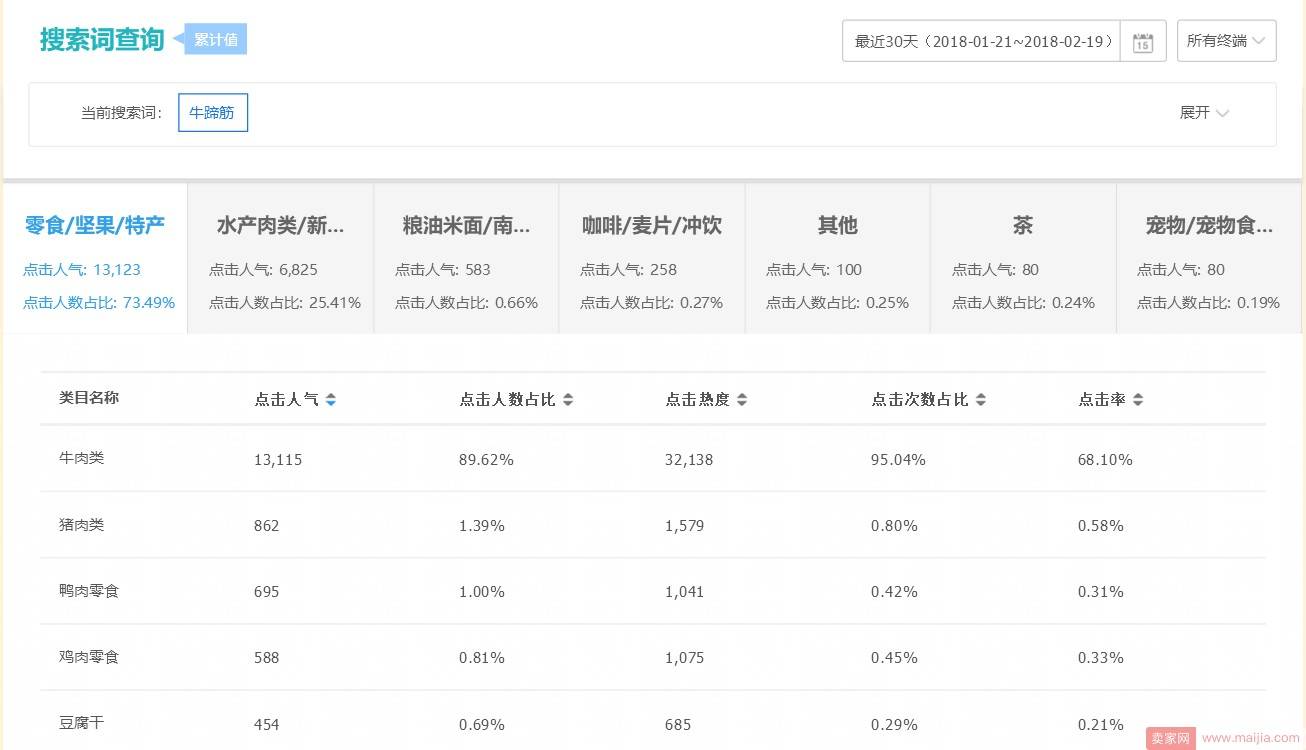1306x750 pixels.
Task: Click the 0.31% value in 鸭肉零食 row
Action: coord(1101,592)
